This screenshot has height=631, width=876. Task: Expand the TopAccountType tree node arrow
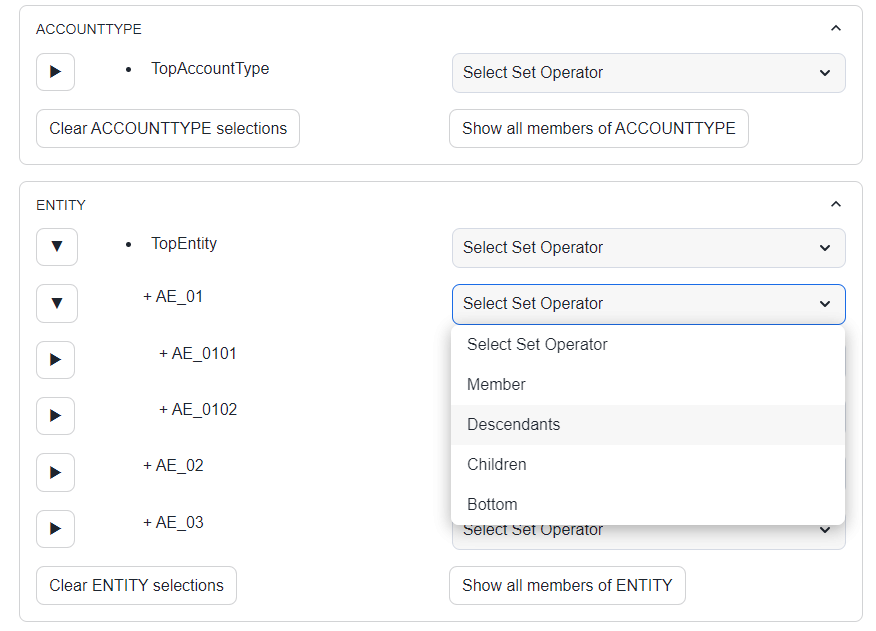click(x=56, y=72)
